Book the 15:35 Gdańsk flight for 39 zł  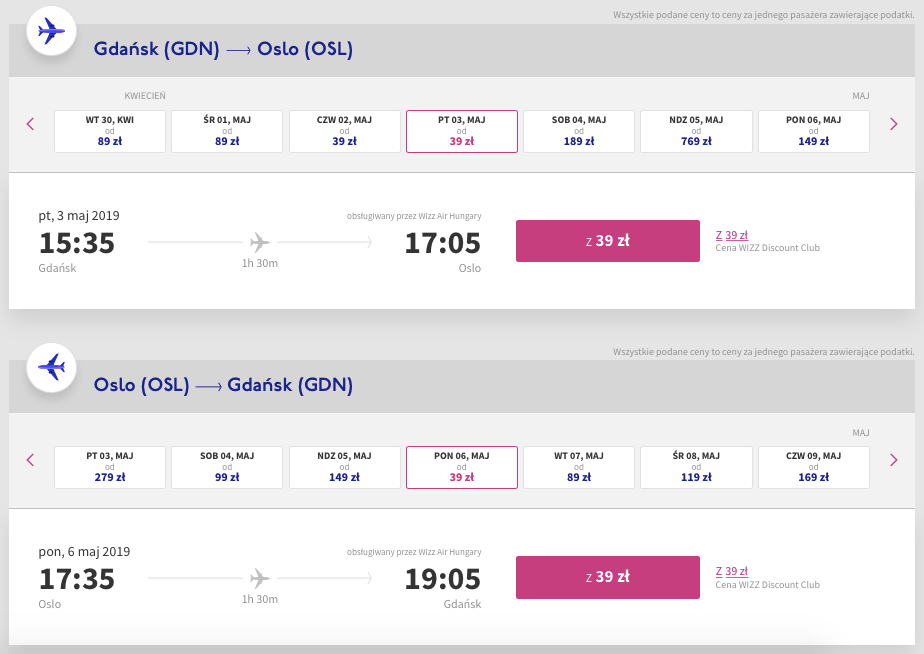click(607, 241)
